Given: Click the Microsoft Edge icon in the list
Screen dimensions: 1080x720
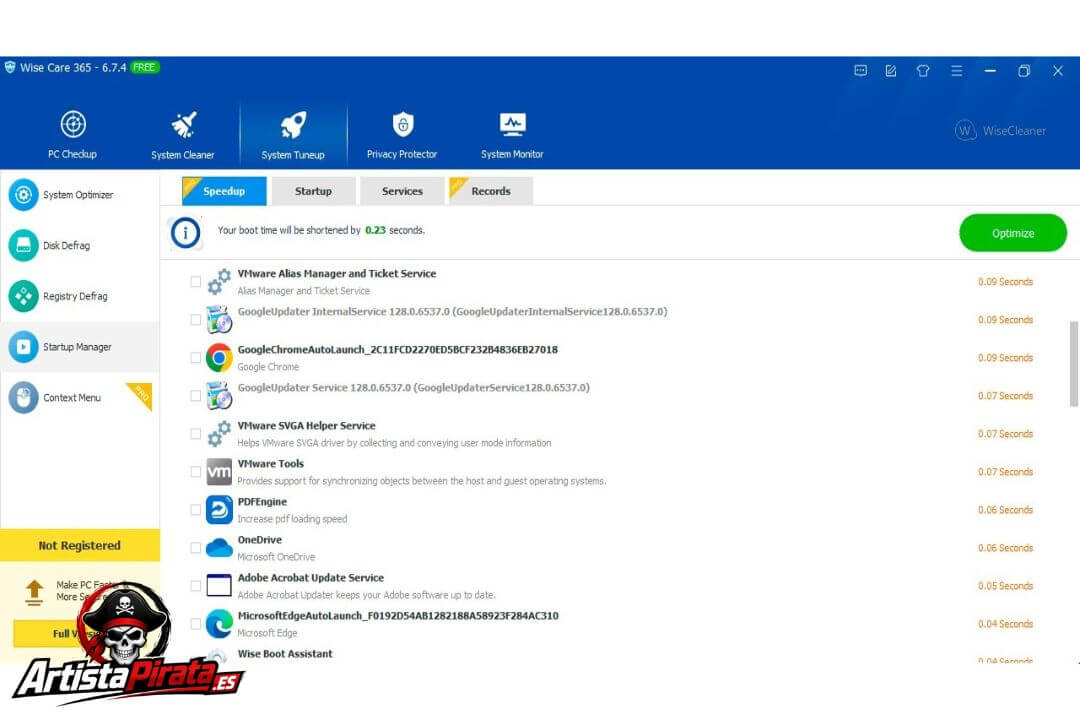Looking at the screenshot, I should click(219, 624).
